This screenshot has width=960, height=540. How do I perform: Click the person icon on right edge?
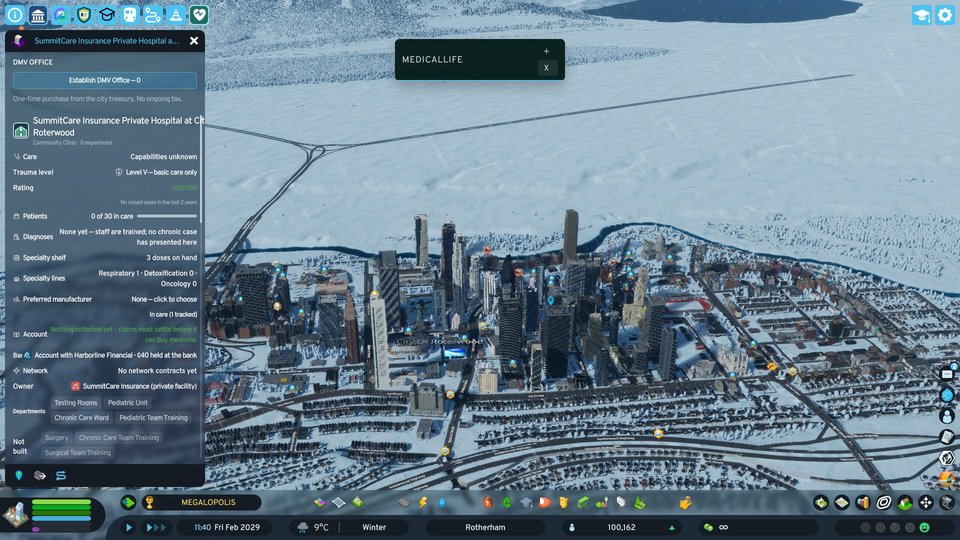tap(947, 416)
